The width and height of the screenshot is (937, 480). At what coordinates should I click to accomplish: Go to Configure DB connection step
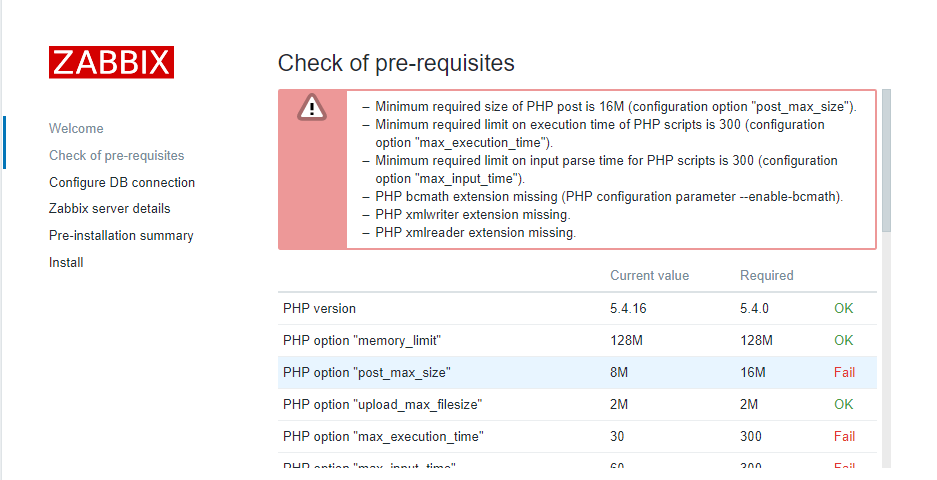[122, 183]
